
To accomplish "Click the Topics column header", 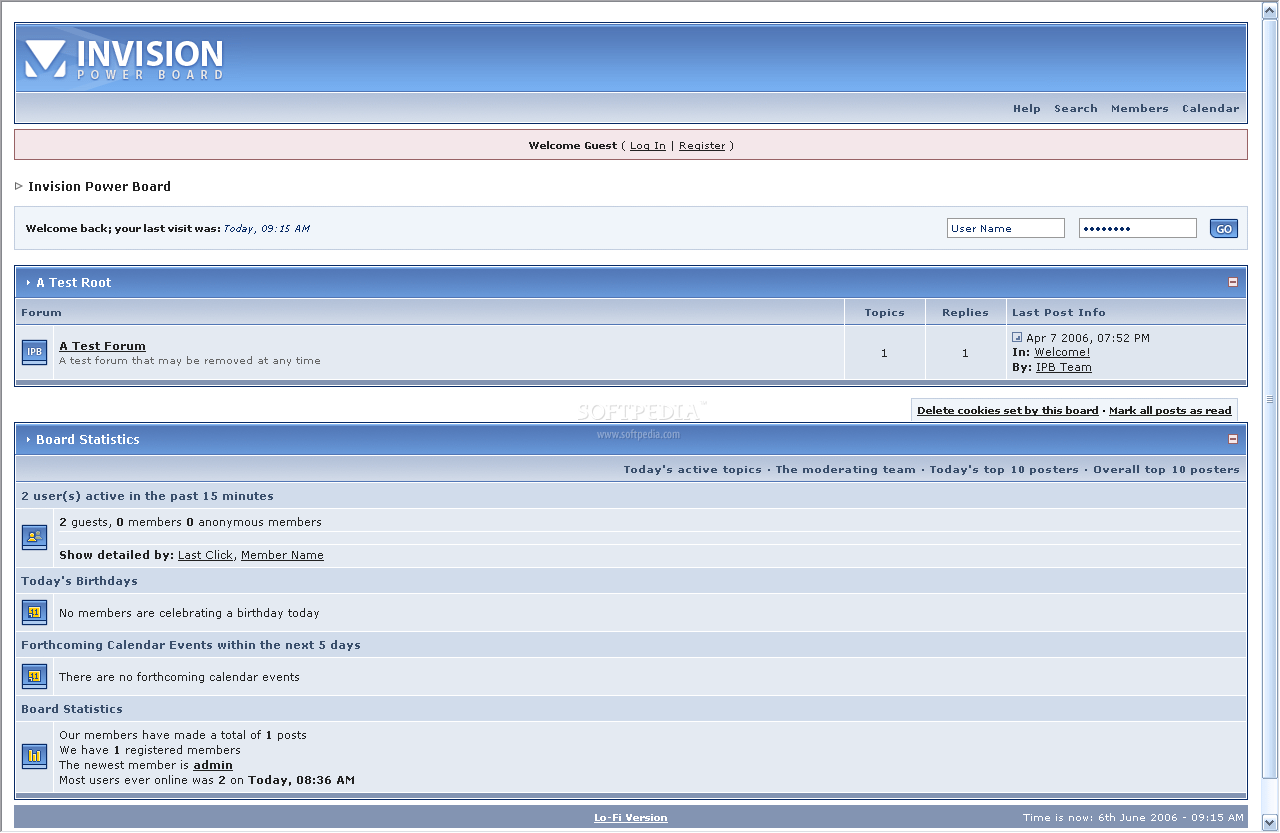I will (884, 312).
